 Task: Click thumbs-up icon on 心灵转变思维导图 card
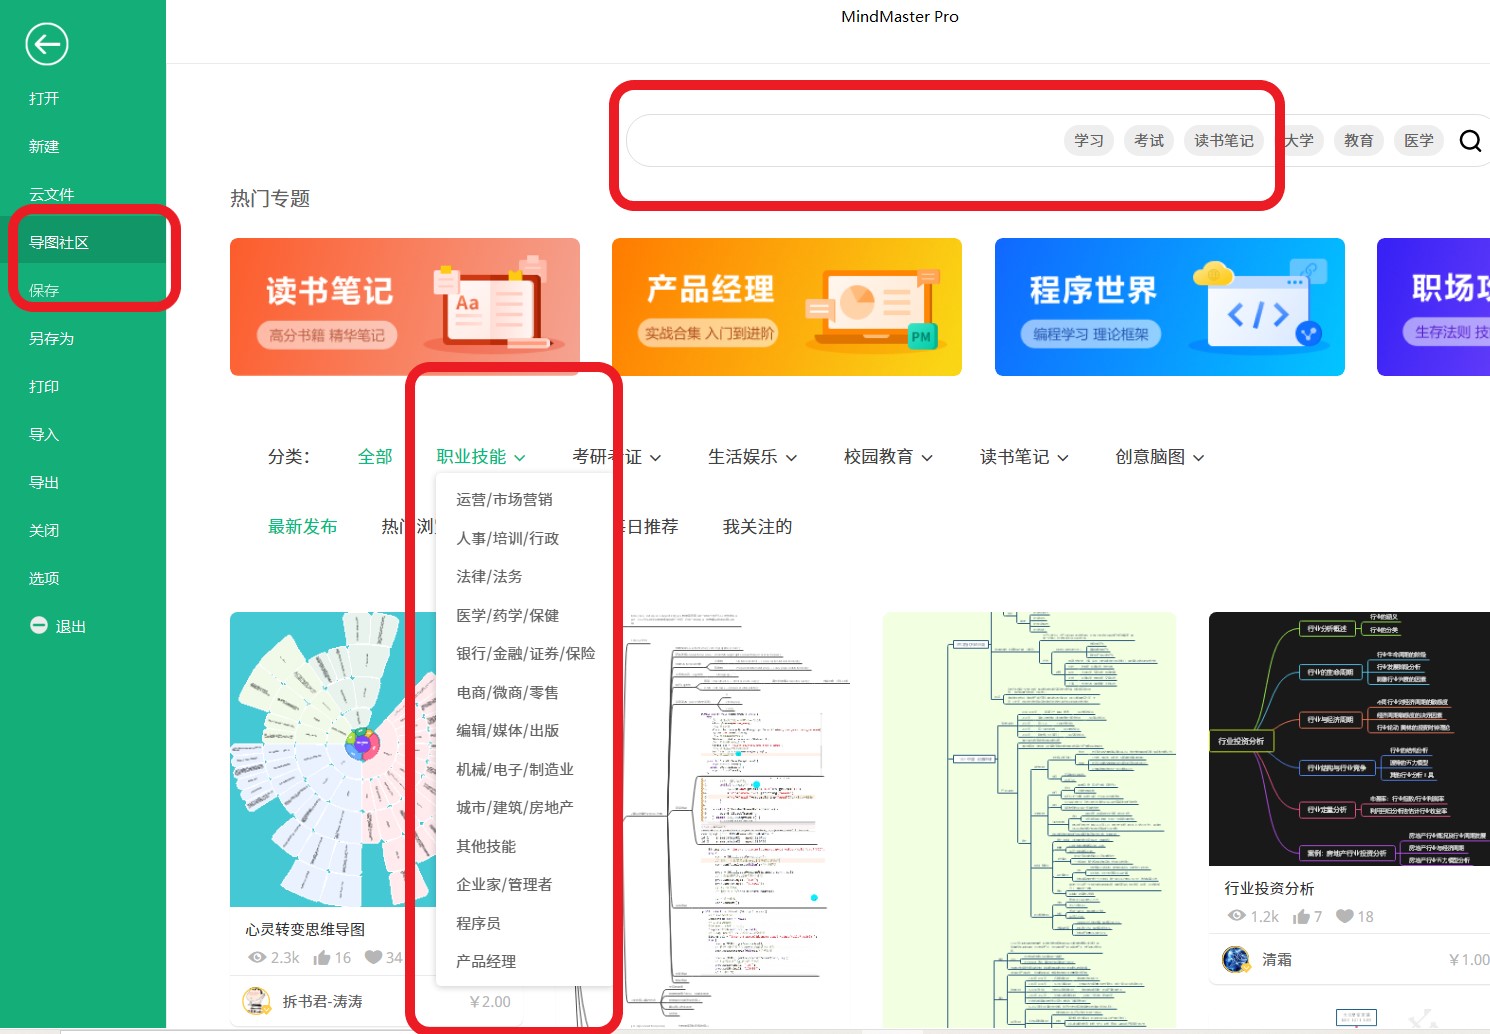(x=322, y=958)
